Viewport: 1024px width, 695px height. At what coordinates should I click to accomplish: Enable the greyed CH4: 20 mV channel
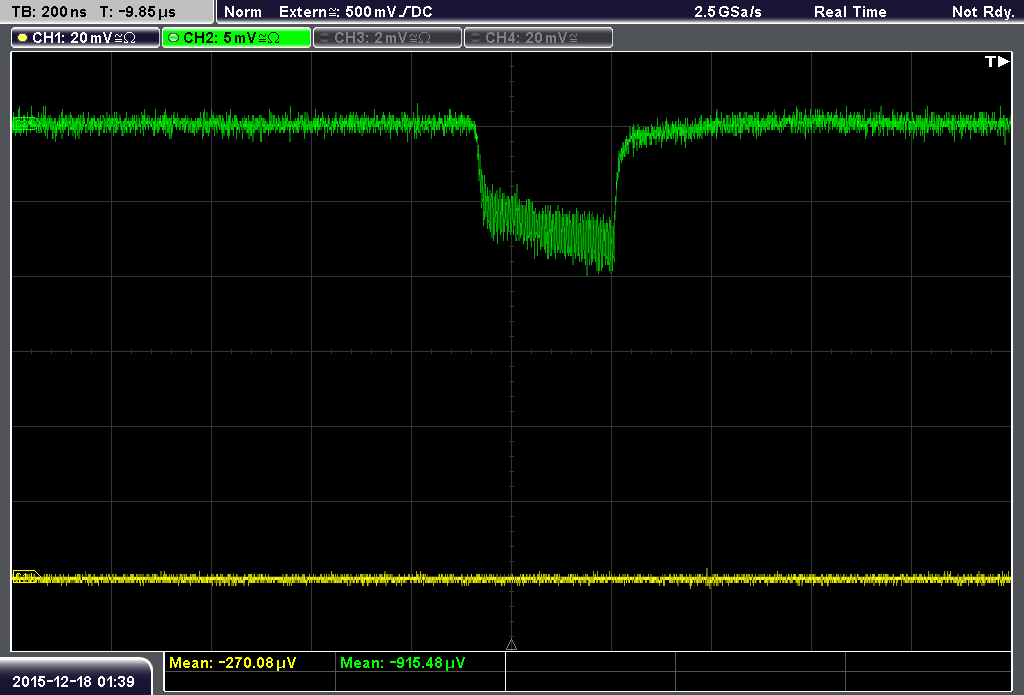(x=538, y=38)
